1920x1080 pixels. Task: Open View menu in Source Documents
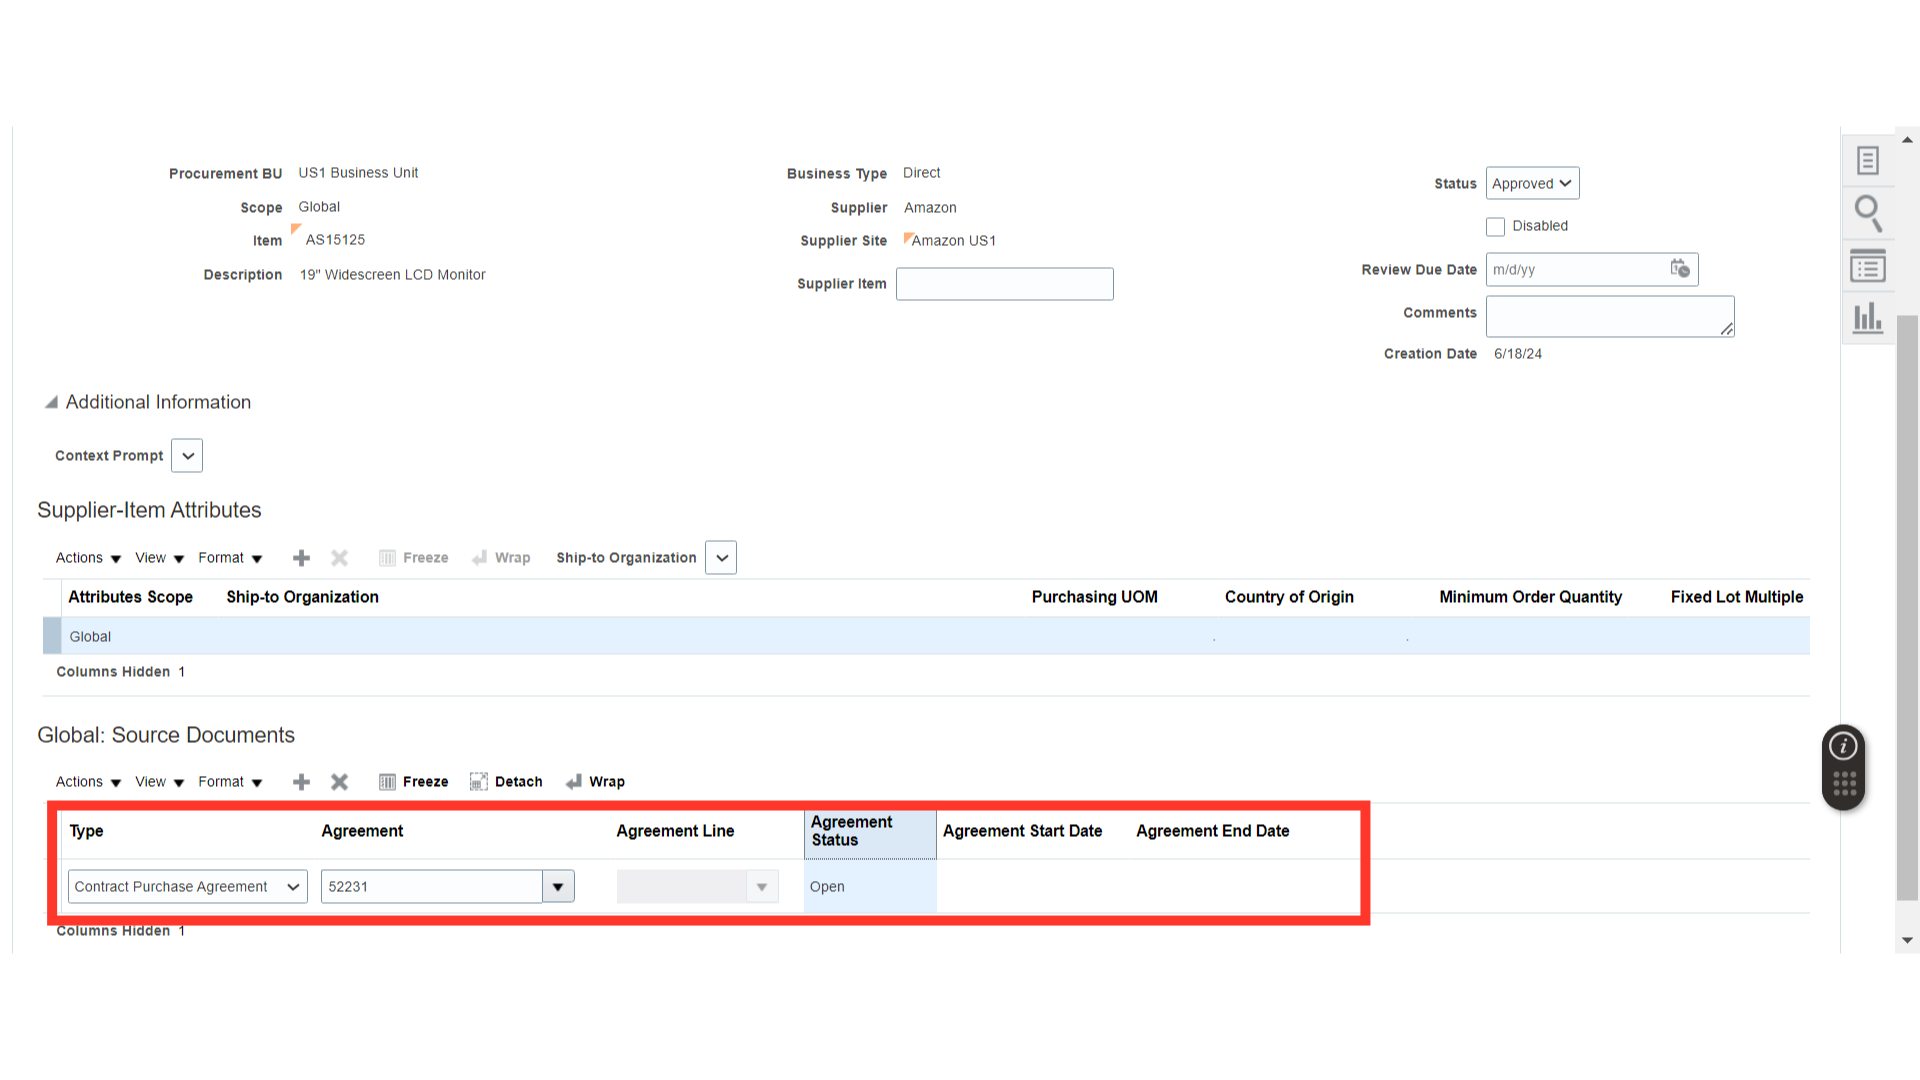point(160,782)
